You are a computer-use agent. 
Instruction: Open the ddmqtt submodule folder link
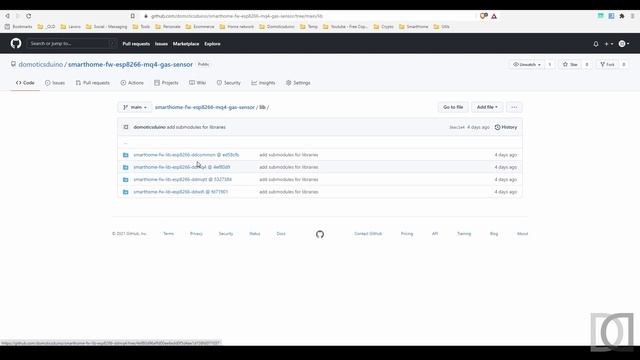pyautogui.click(x=182, y=180)
